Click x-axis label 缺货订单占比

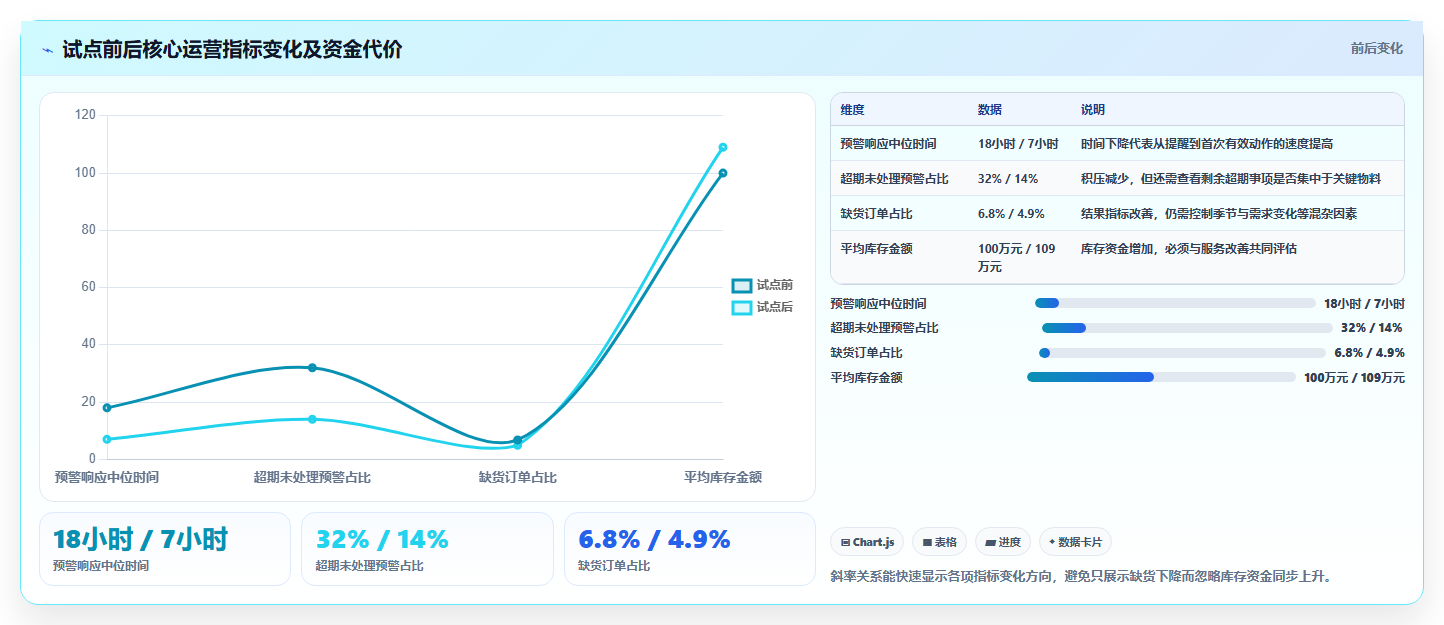pyautogui.click(x=518, y=478)
